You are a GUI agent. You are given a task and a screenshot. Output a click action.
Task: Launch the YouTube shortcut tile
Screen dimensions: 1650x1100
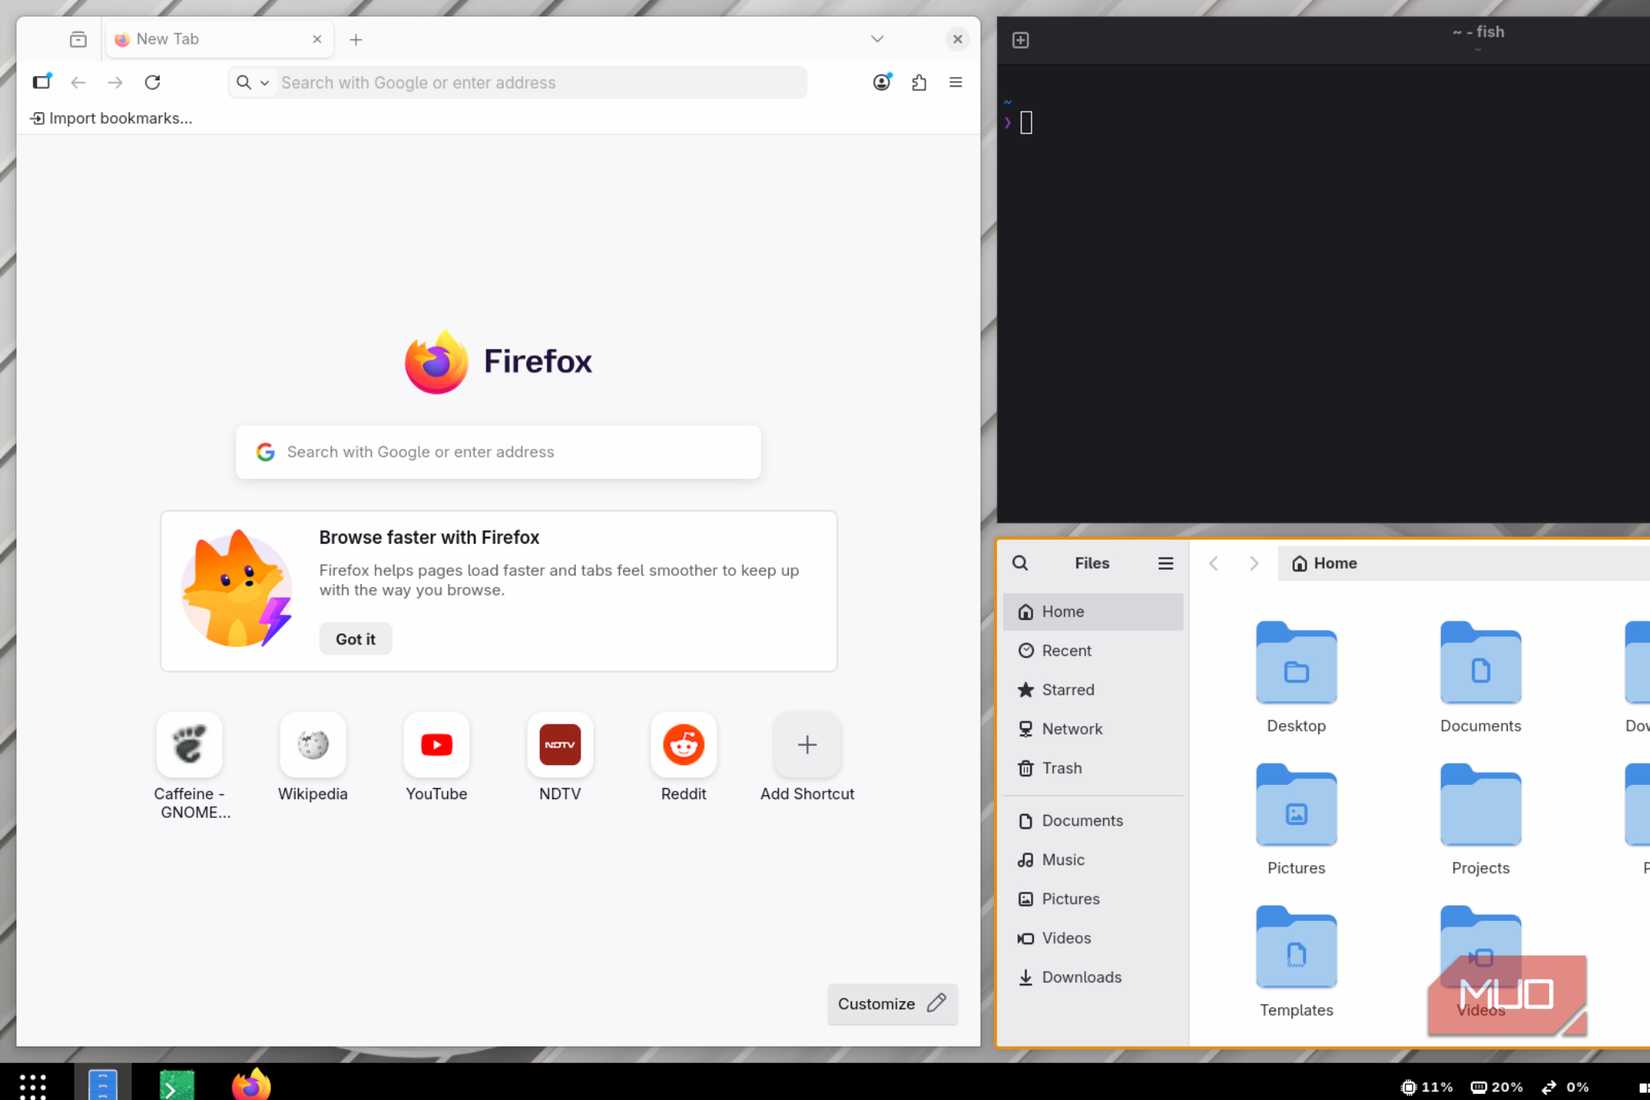[x=436, y=745]
